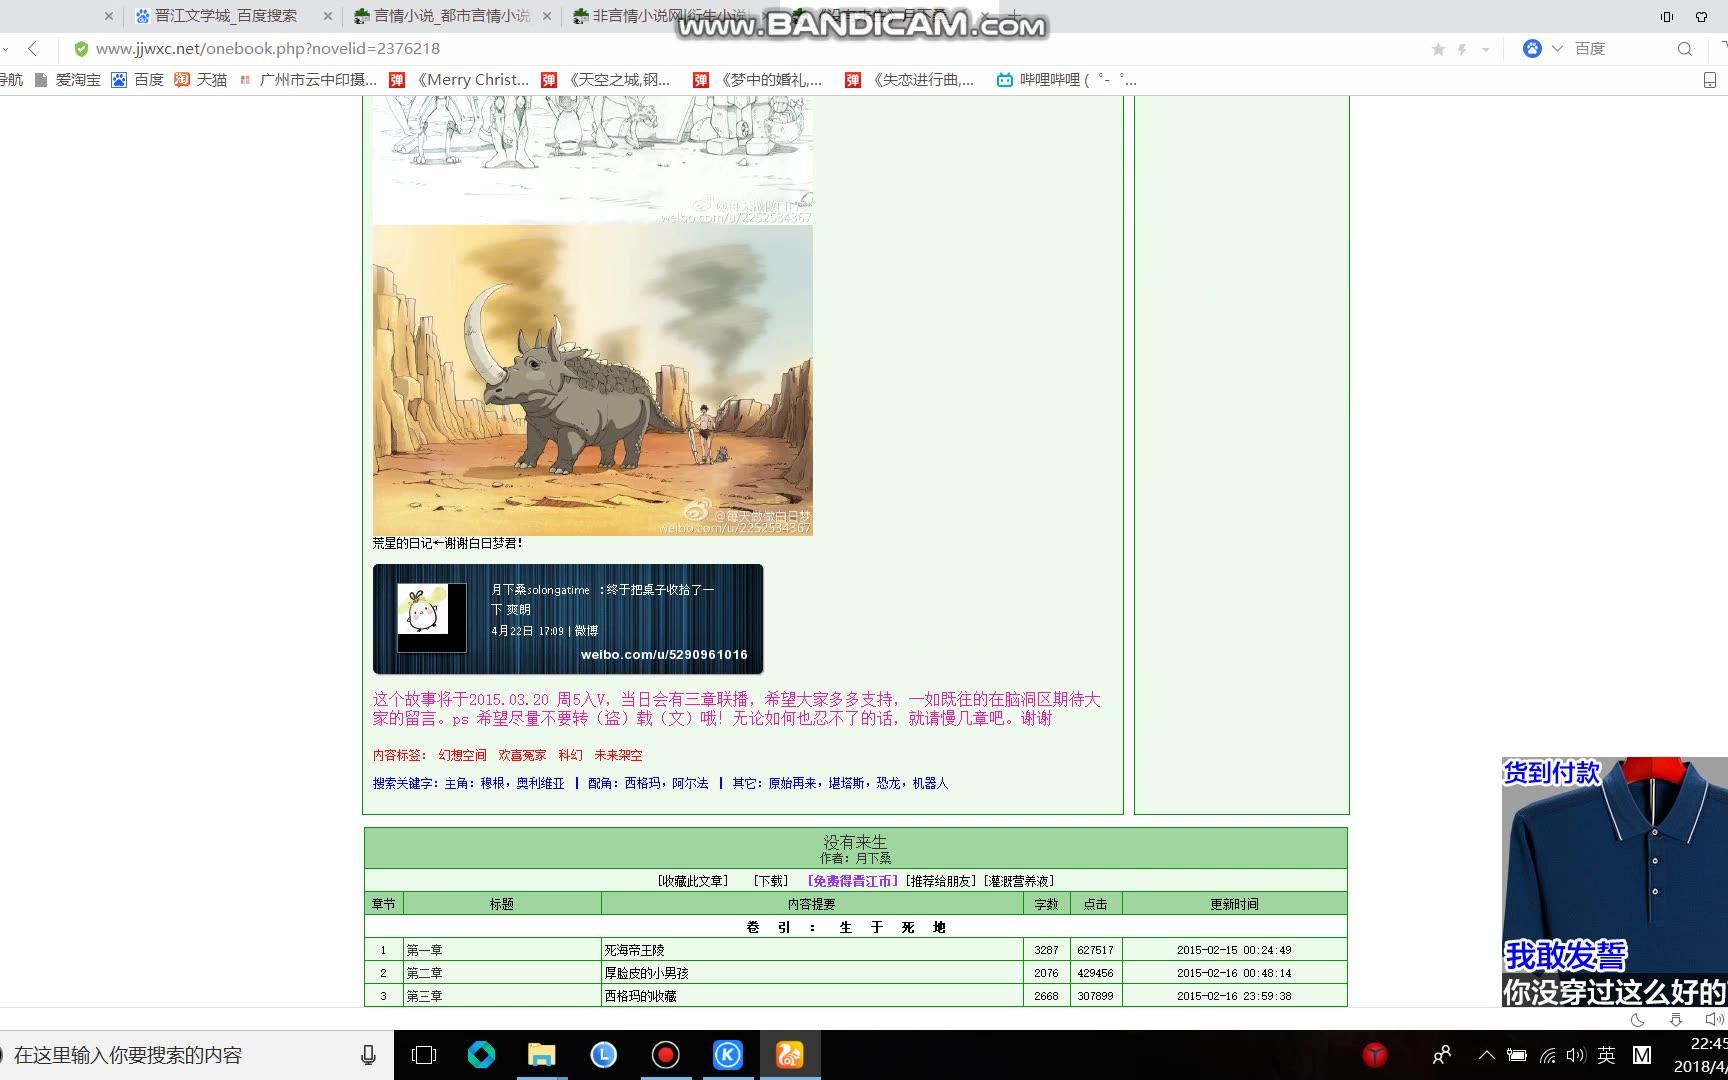Viewport: 1728px width, 1080px height.
Task: Click the 推荐给朋友 link
Action: coord(941,881)
